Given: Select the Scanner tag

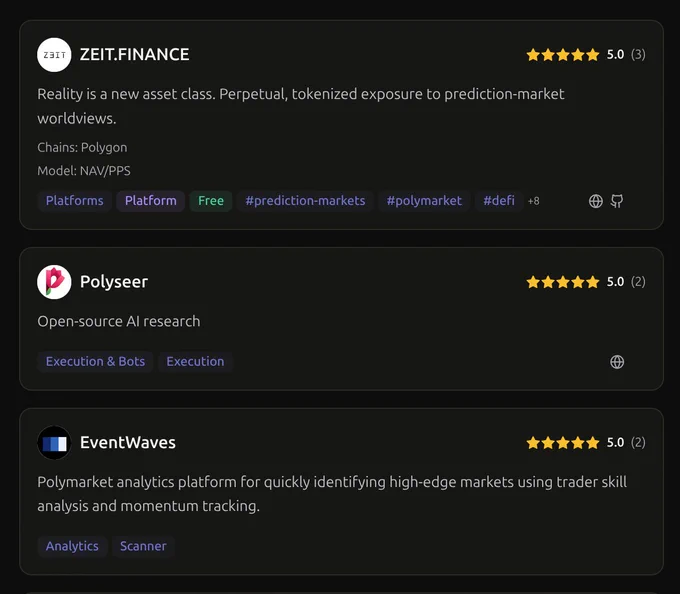Looking at the screenshot, I should (143, 546).
